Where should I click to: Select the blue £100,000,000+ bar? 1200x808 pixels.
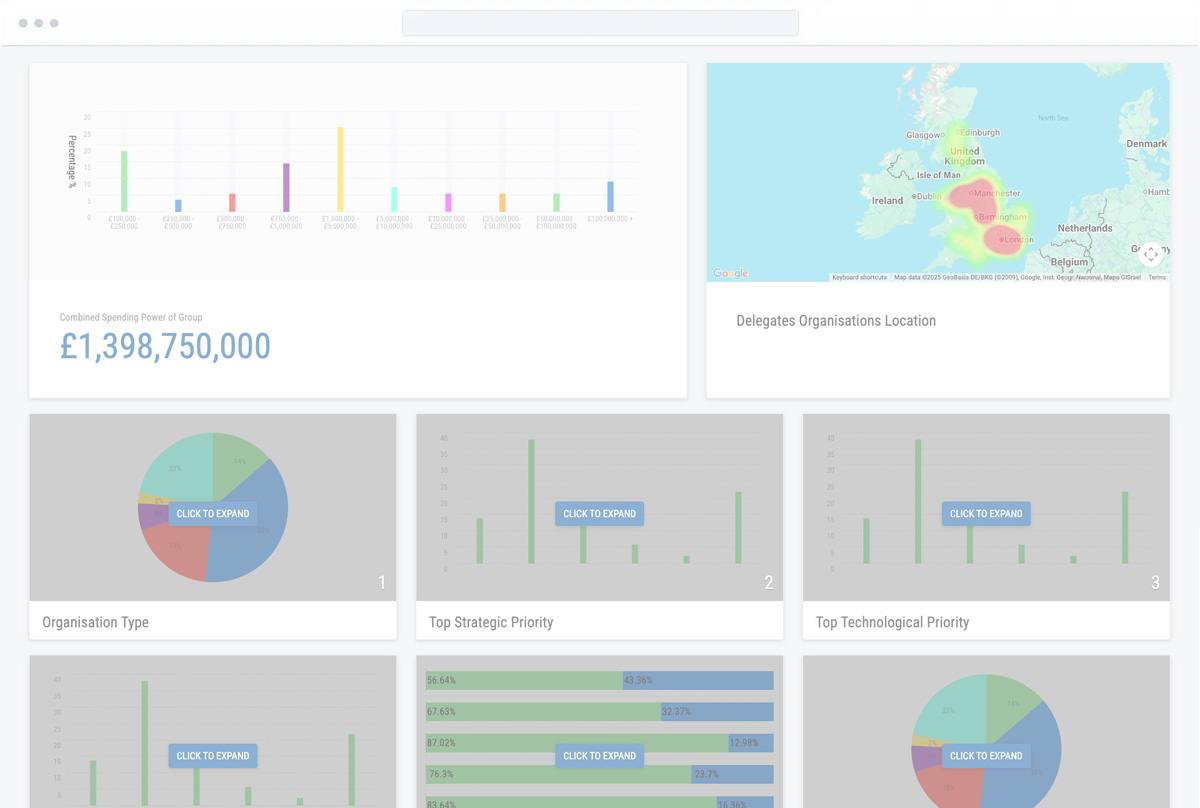click(610, 196)
